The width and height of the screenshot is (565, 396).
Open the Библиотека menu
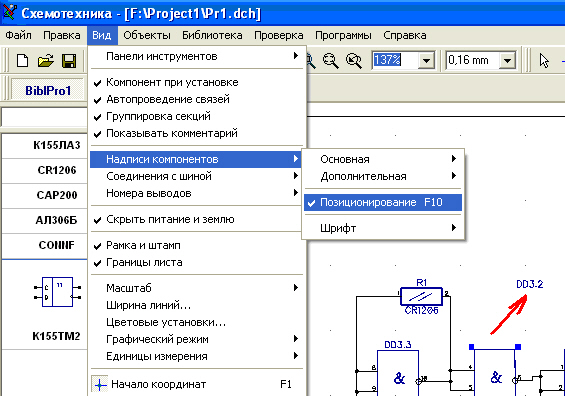[212, 35]
